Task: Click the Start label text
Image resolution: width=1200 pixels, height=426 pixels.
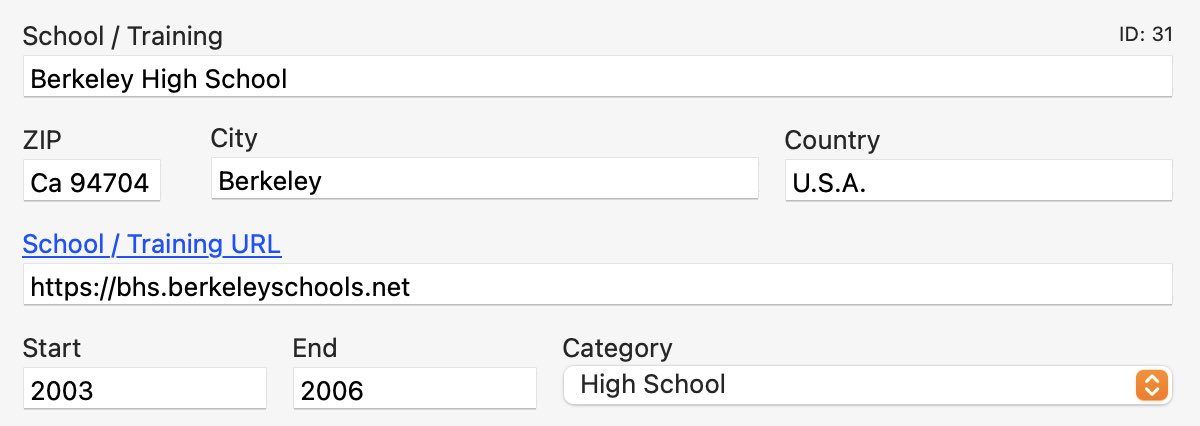Action: click(x=52, y=348)
